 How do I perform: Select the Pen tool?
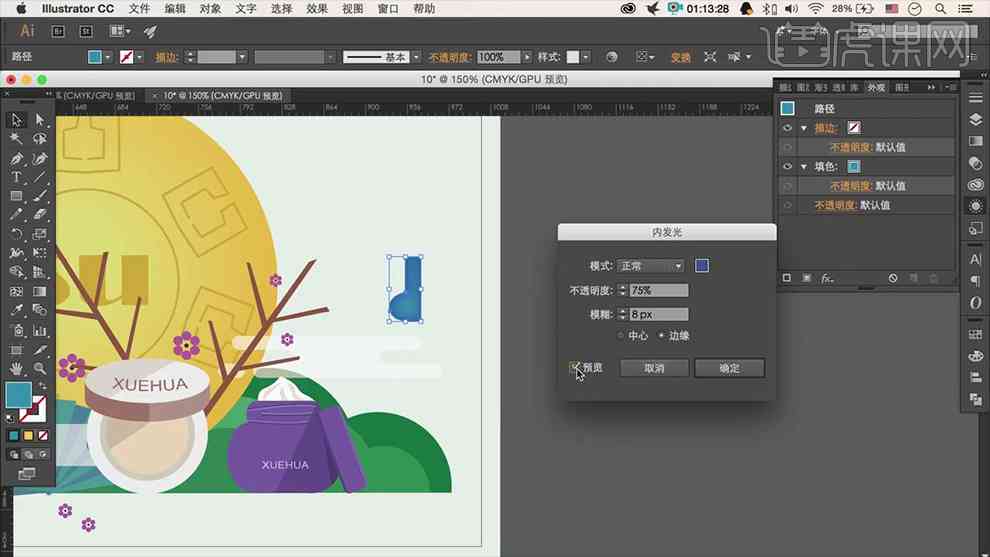tap(16, 158)
